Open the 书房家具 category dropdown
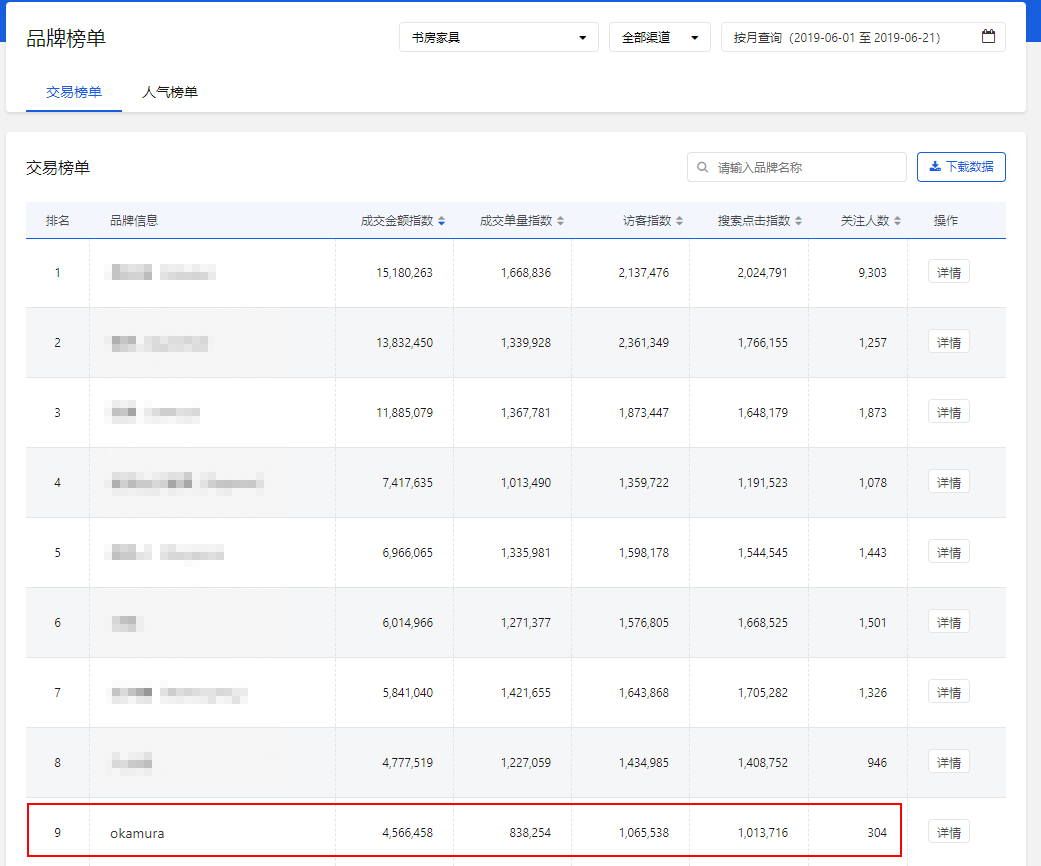 [x=498, y=37]
